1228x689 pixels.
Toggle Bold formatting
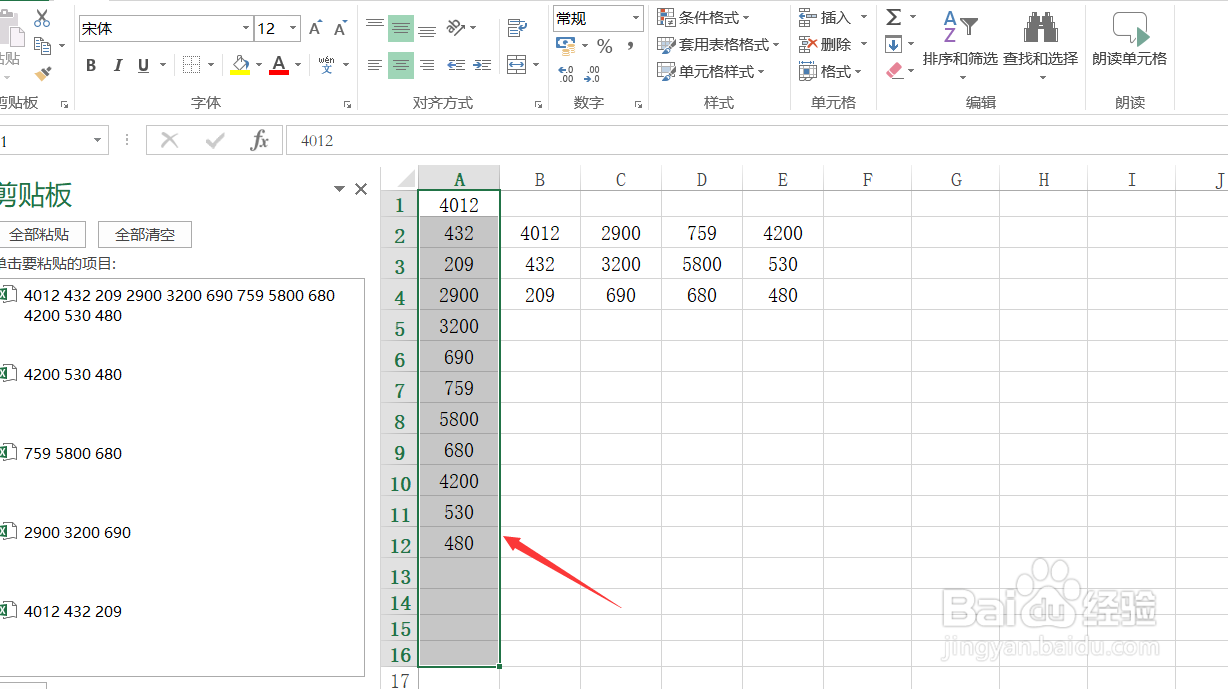[91, 65]
